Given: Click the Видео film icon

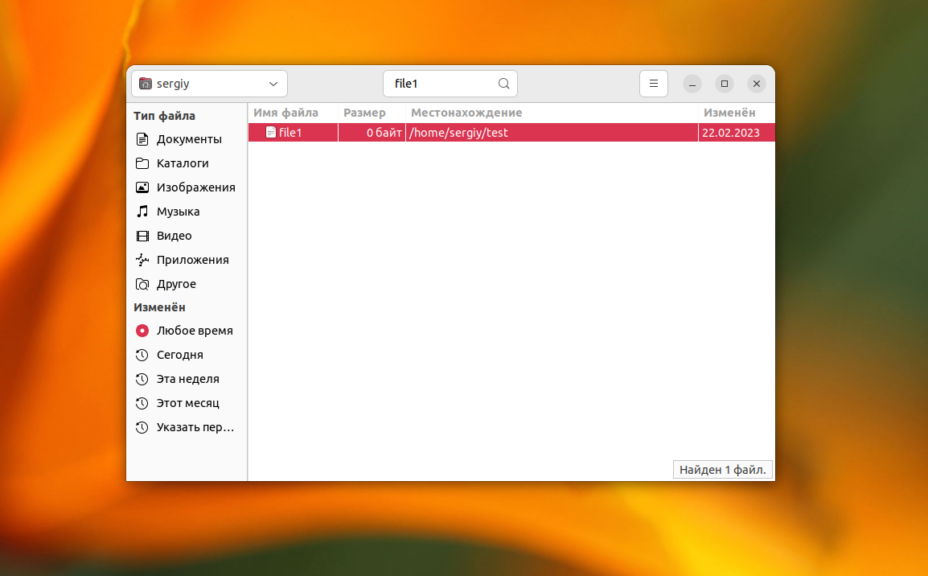Looking at the screenshot, I should click(142, 236).
